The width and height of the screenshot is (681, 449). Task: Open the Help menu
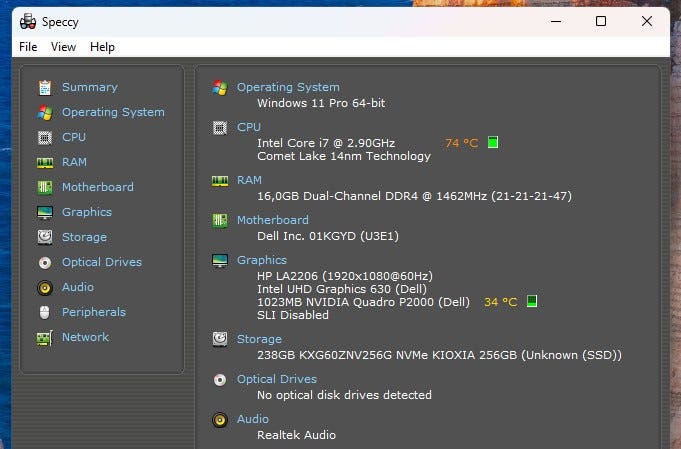point(102,47)
